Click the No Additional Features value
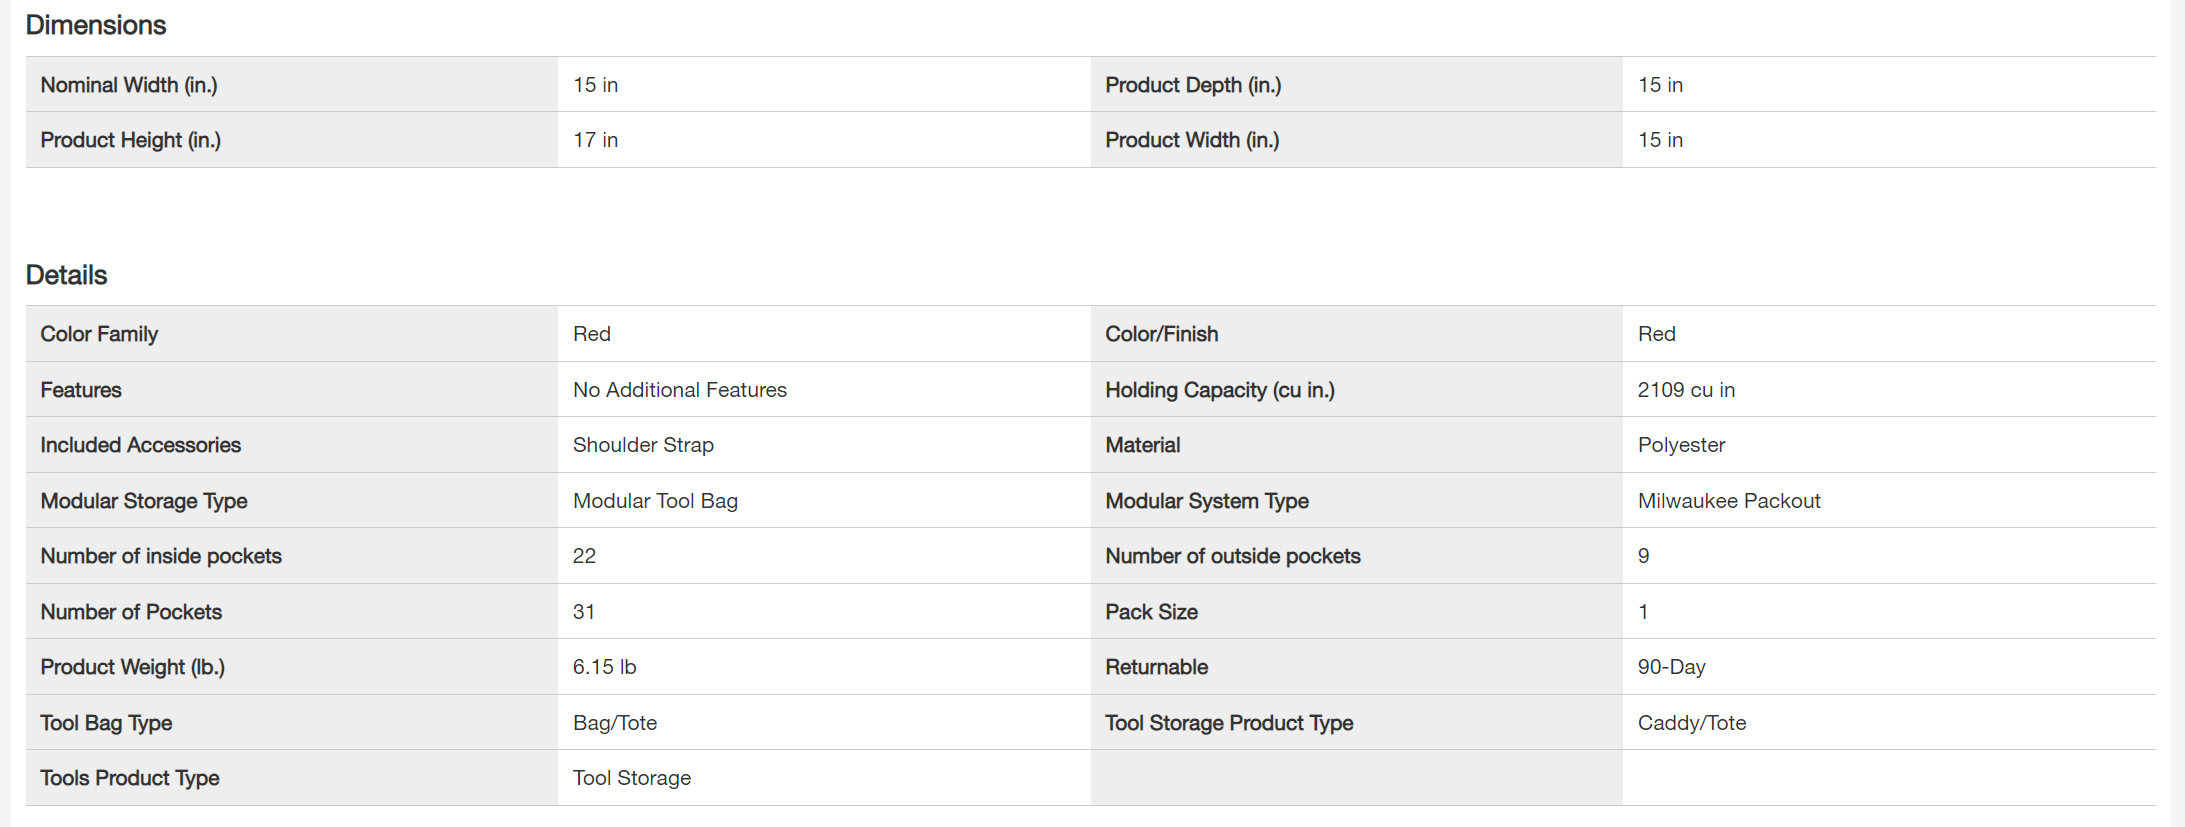2185x827 pixels. (x=680, y=390)
